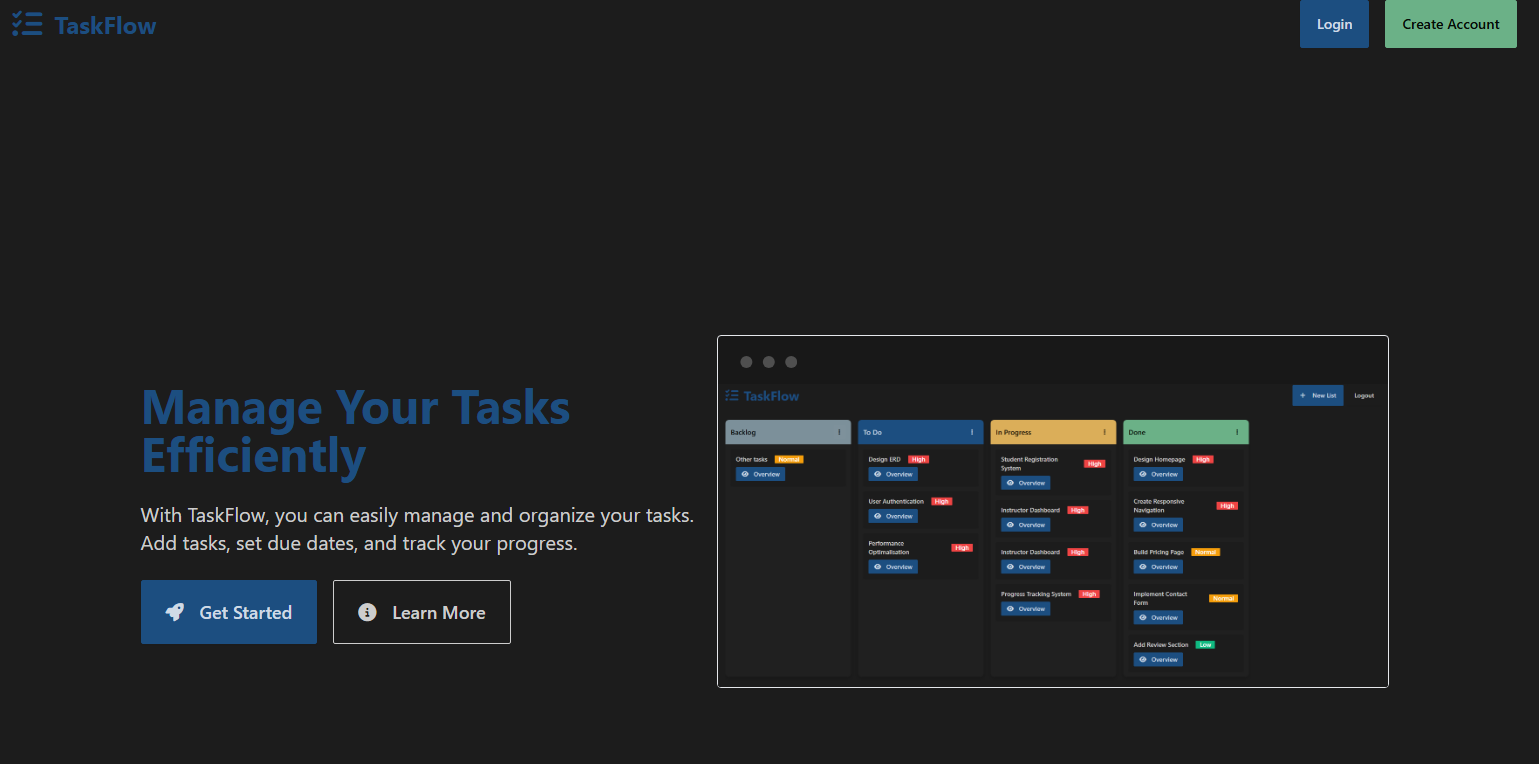Image resolution: width=1539 pixels, height=764 pixels.
Task: Open the Backlog column kebab menu in preview
Action: (x=839, y=432)
